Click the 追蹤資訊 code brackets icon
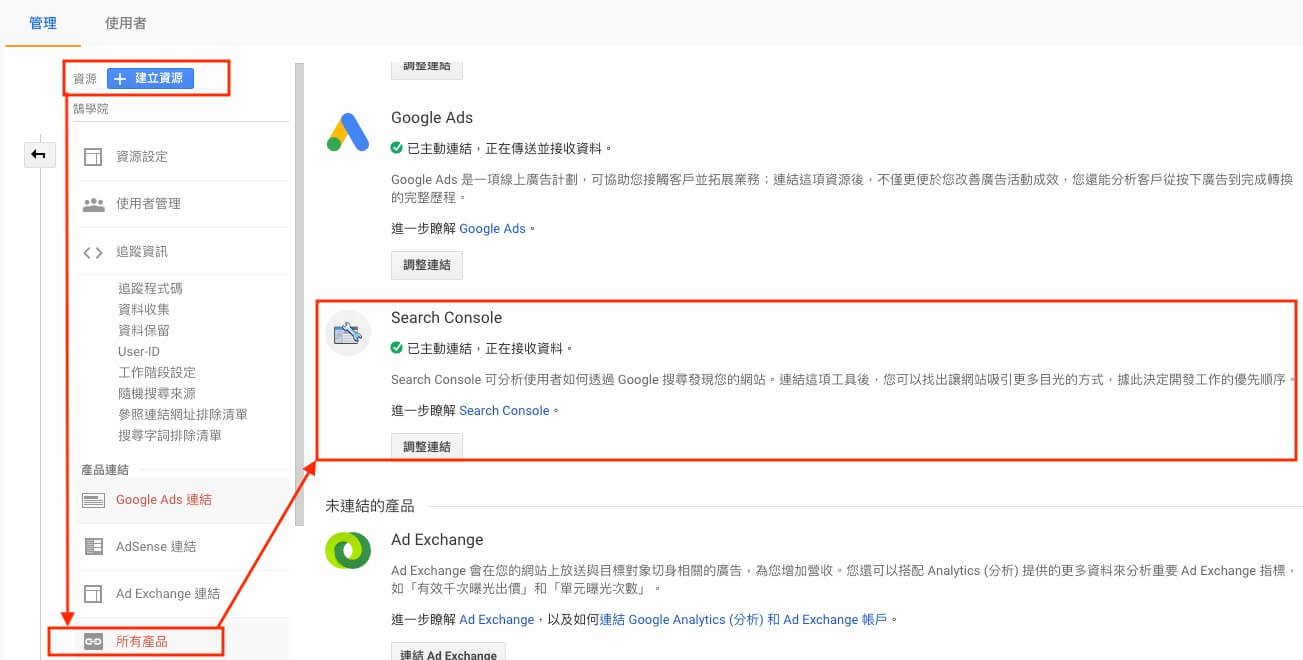Image resolution: width=1303 pixels, height=660 pixels. click(x=93, y=252)
